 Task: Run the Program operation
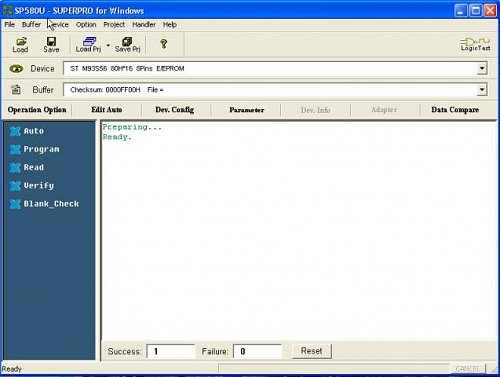pos(41,149)
